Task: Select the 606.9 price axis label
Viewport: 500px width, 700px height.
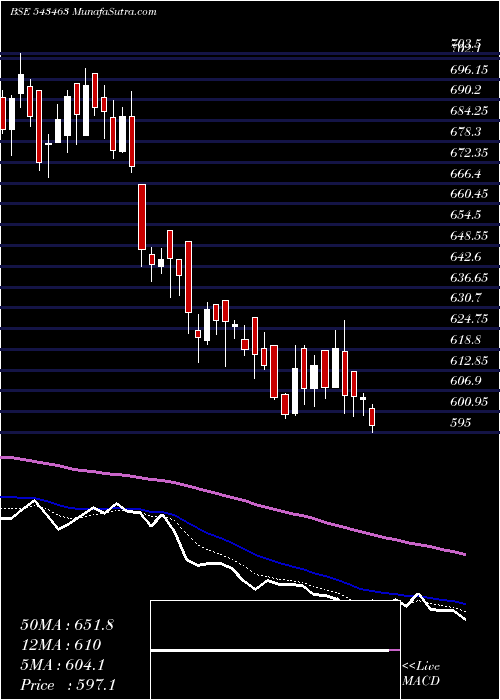Action: tap(465, 381)
